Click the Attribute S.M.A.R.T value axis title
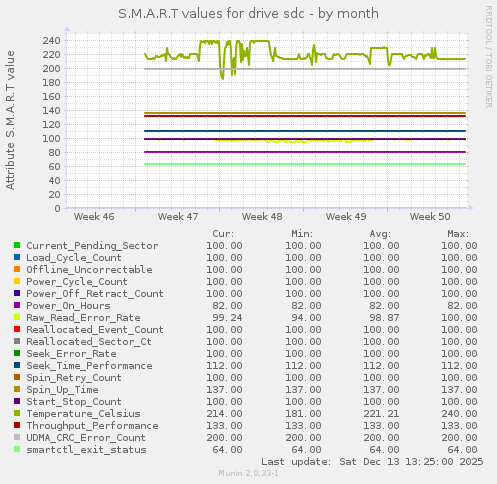 10,120
